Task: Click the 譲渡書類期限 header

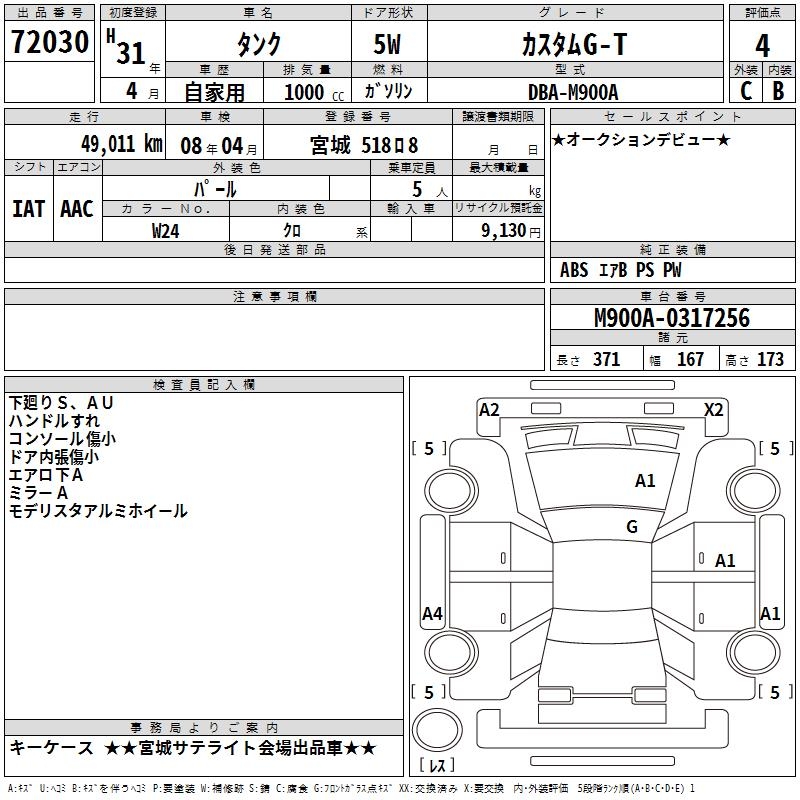Action: [498, 116]
